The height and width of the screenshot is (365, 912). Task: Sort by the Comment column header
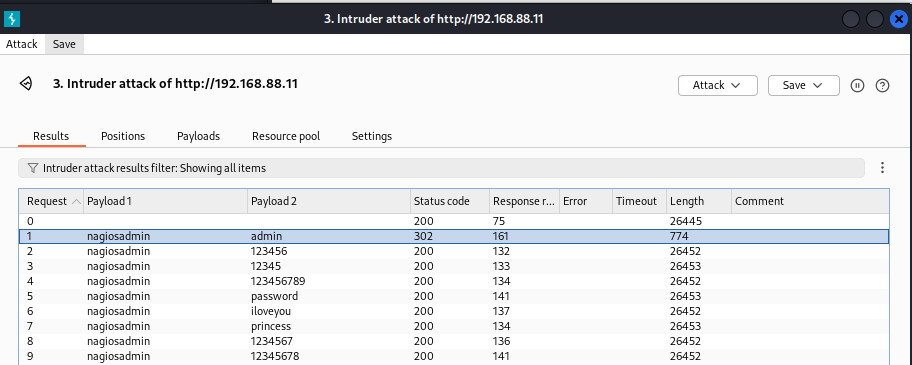click(810, 201)
